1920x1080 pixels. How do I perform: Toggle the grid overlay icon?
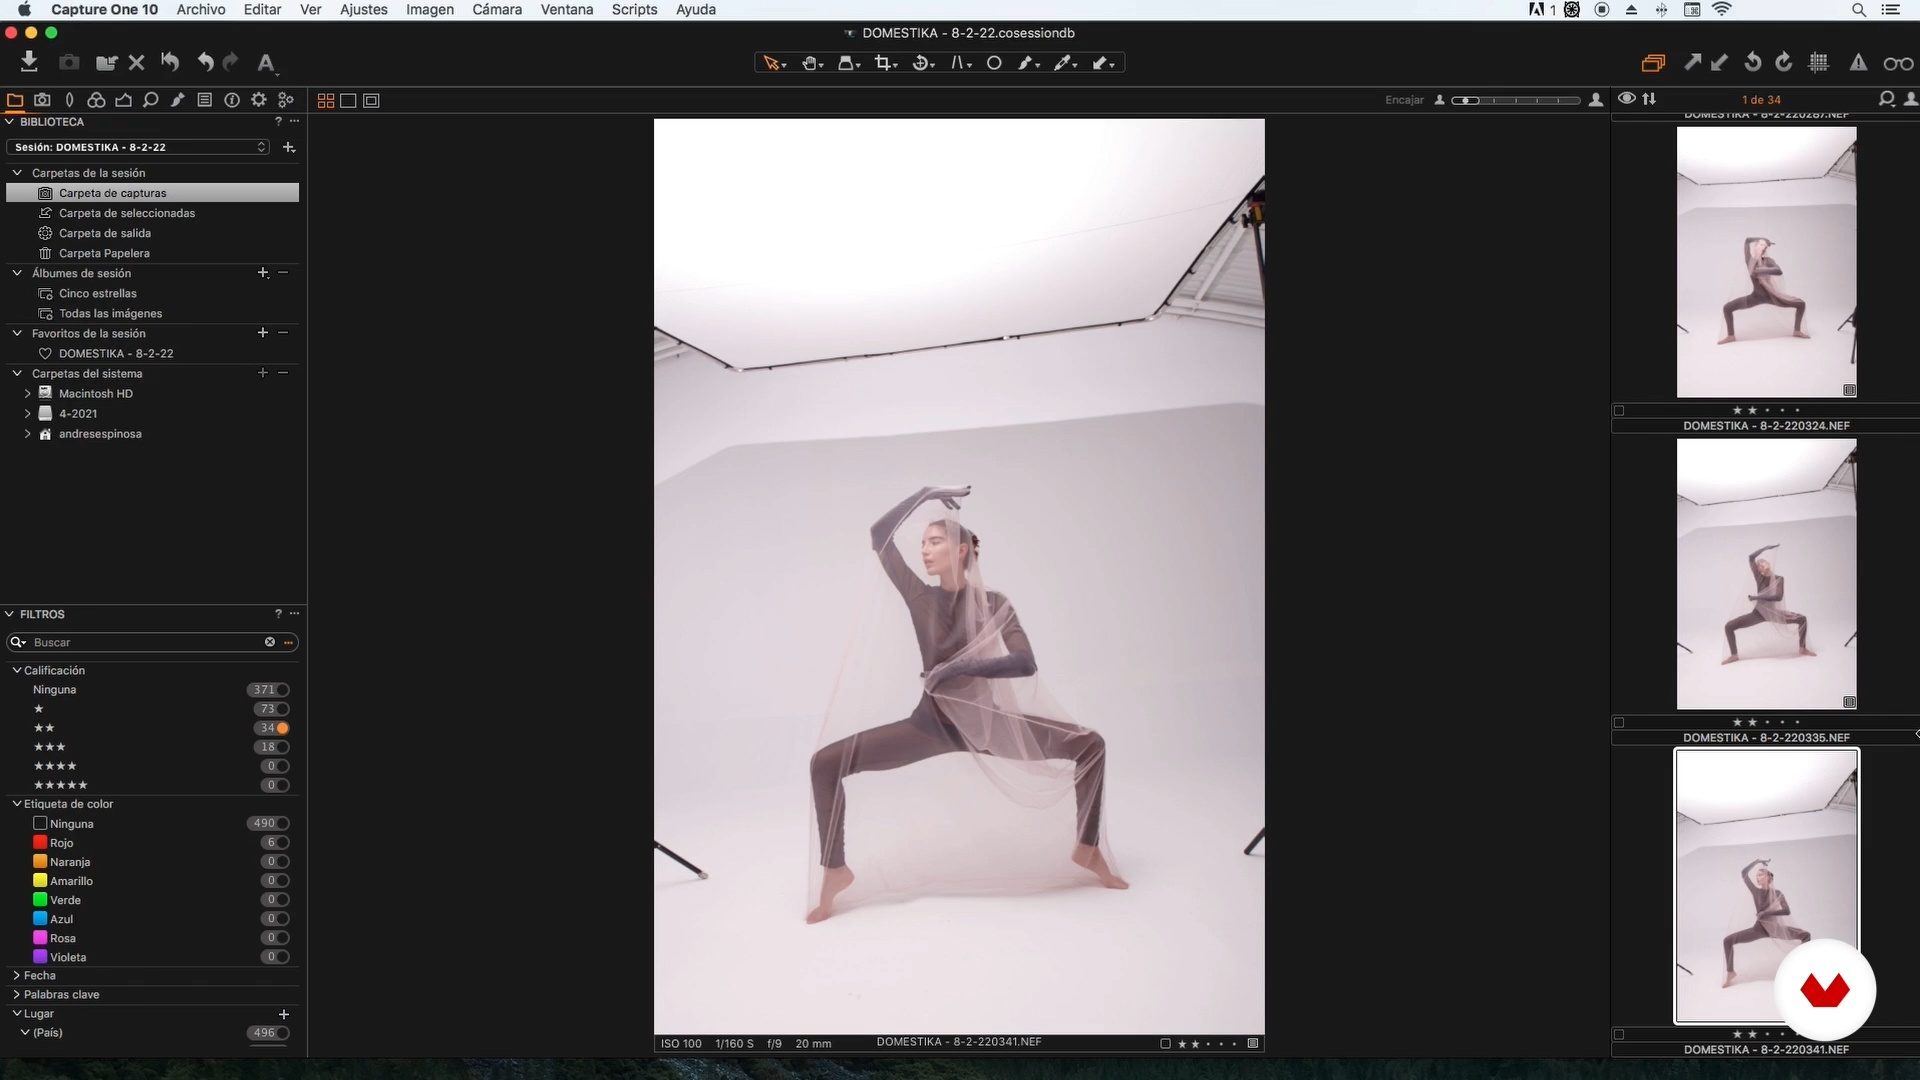click(x=1819, y=63)
